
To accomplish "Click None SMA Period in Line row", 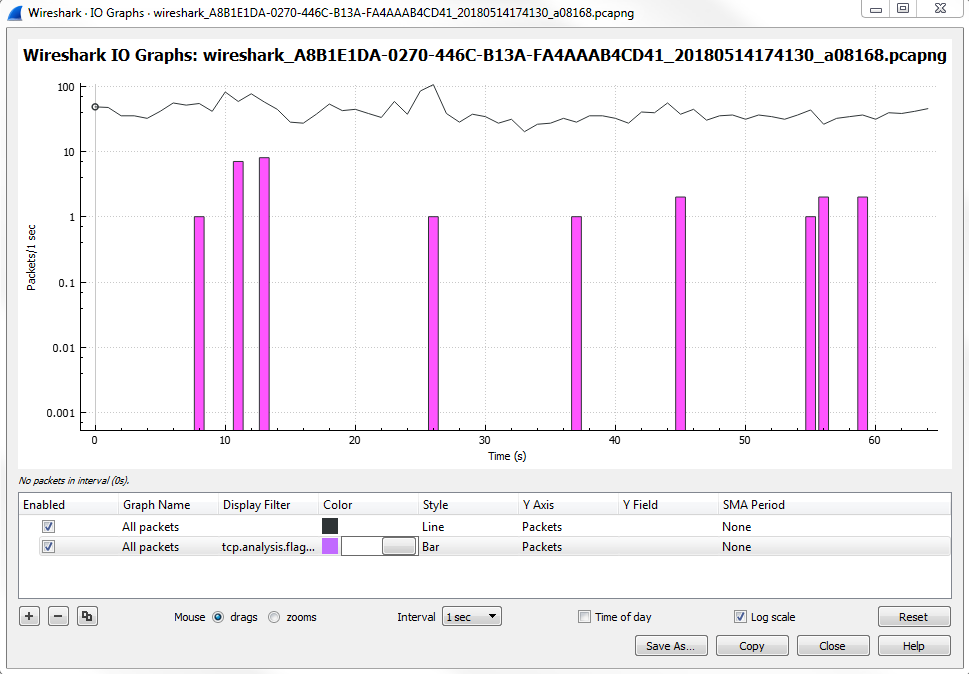I will pos(737,526).
